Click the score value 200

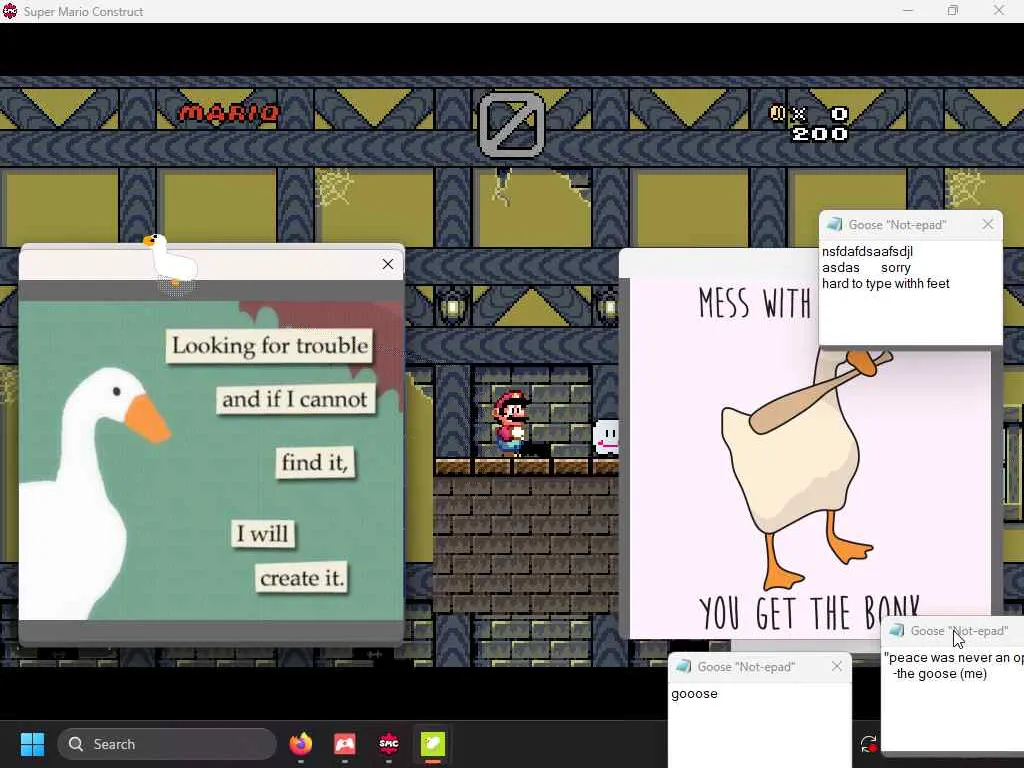pos(820,134)
